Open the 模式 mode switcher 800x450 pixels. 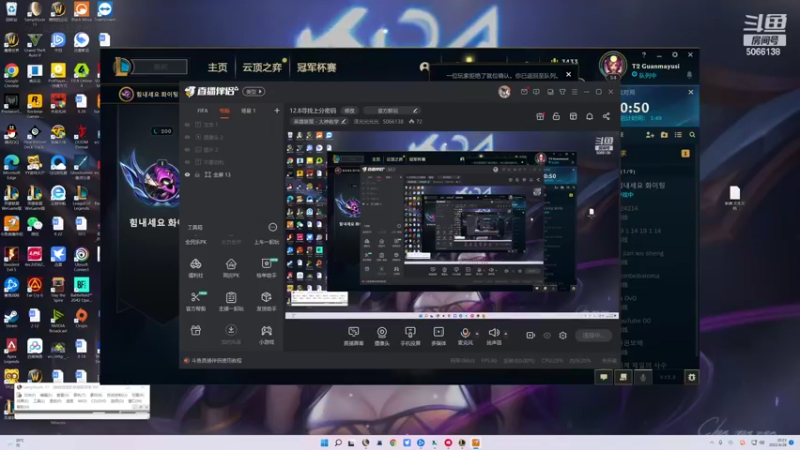254,91
